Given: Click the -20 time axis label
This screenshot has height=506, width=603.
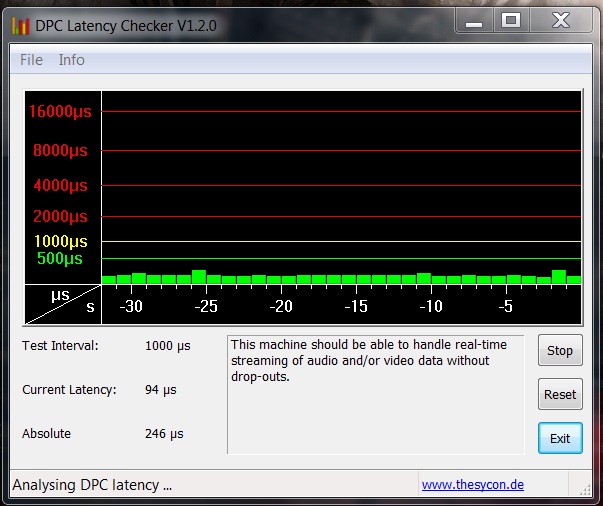Looking at the screenshot, I should (x=281, y=306).
